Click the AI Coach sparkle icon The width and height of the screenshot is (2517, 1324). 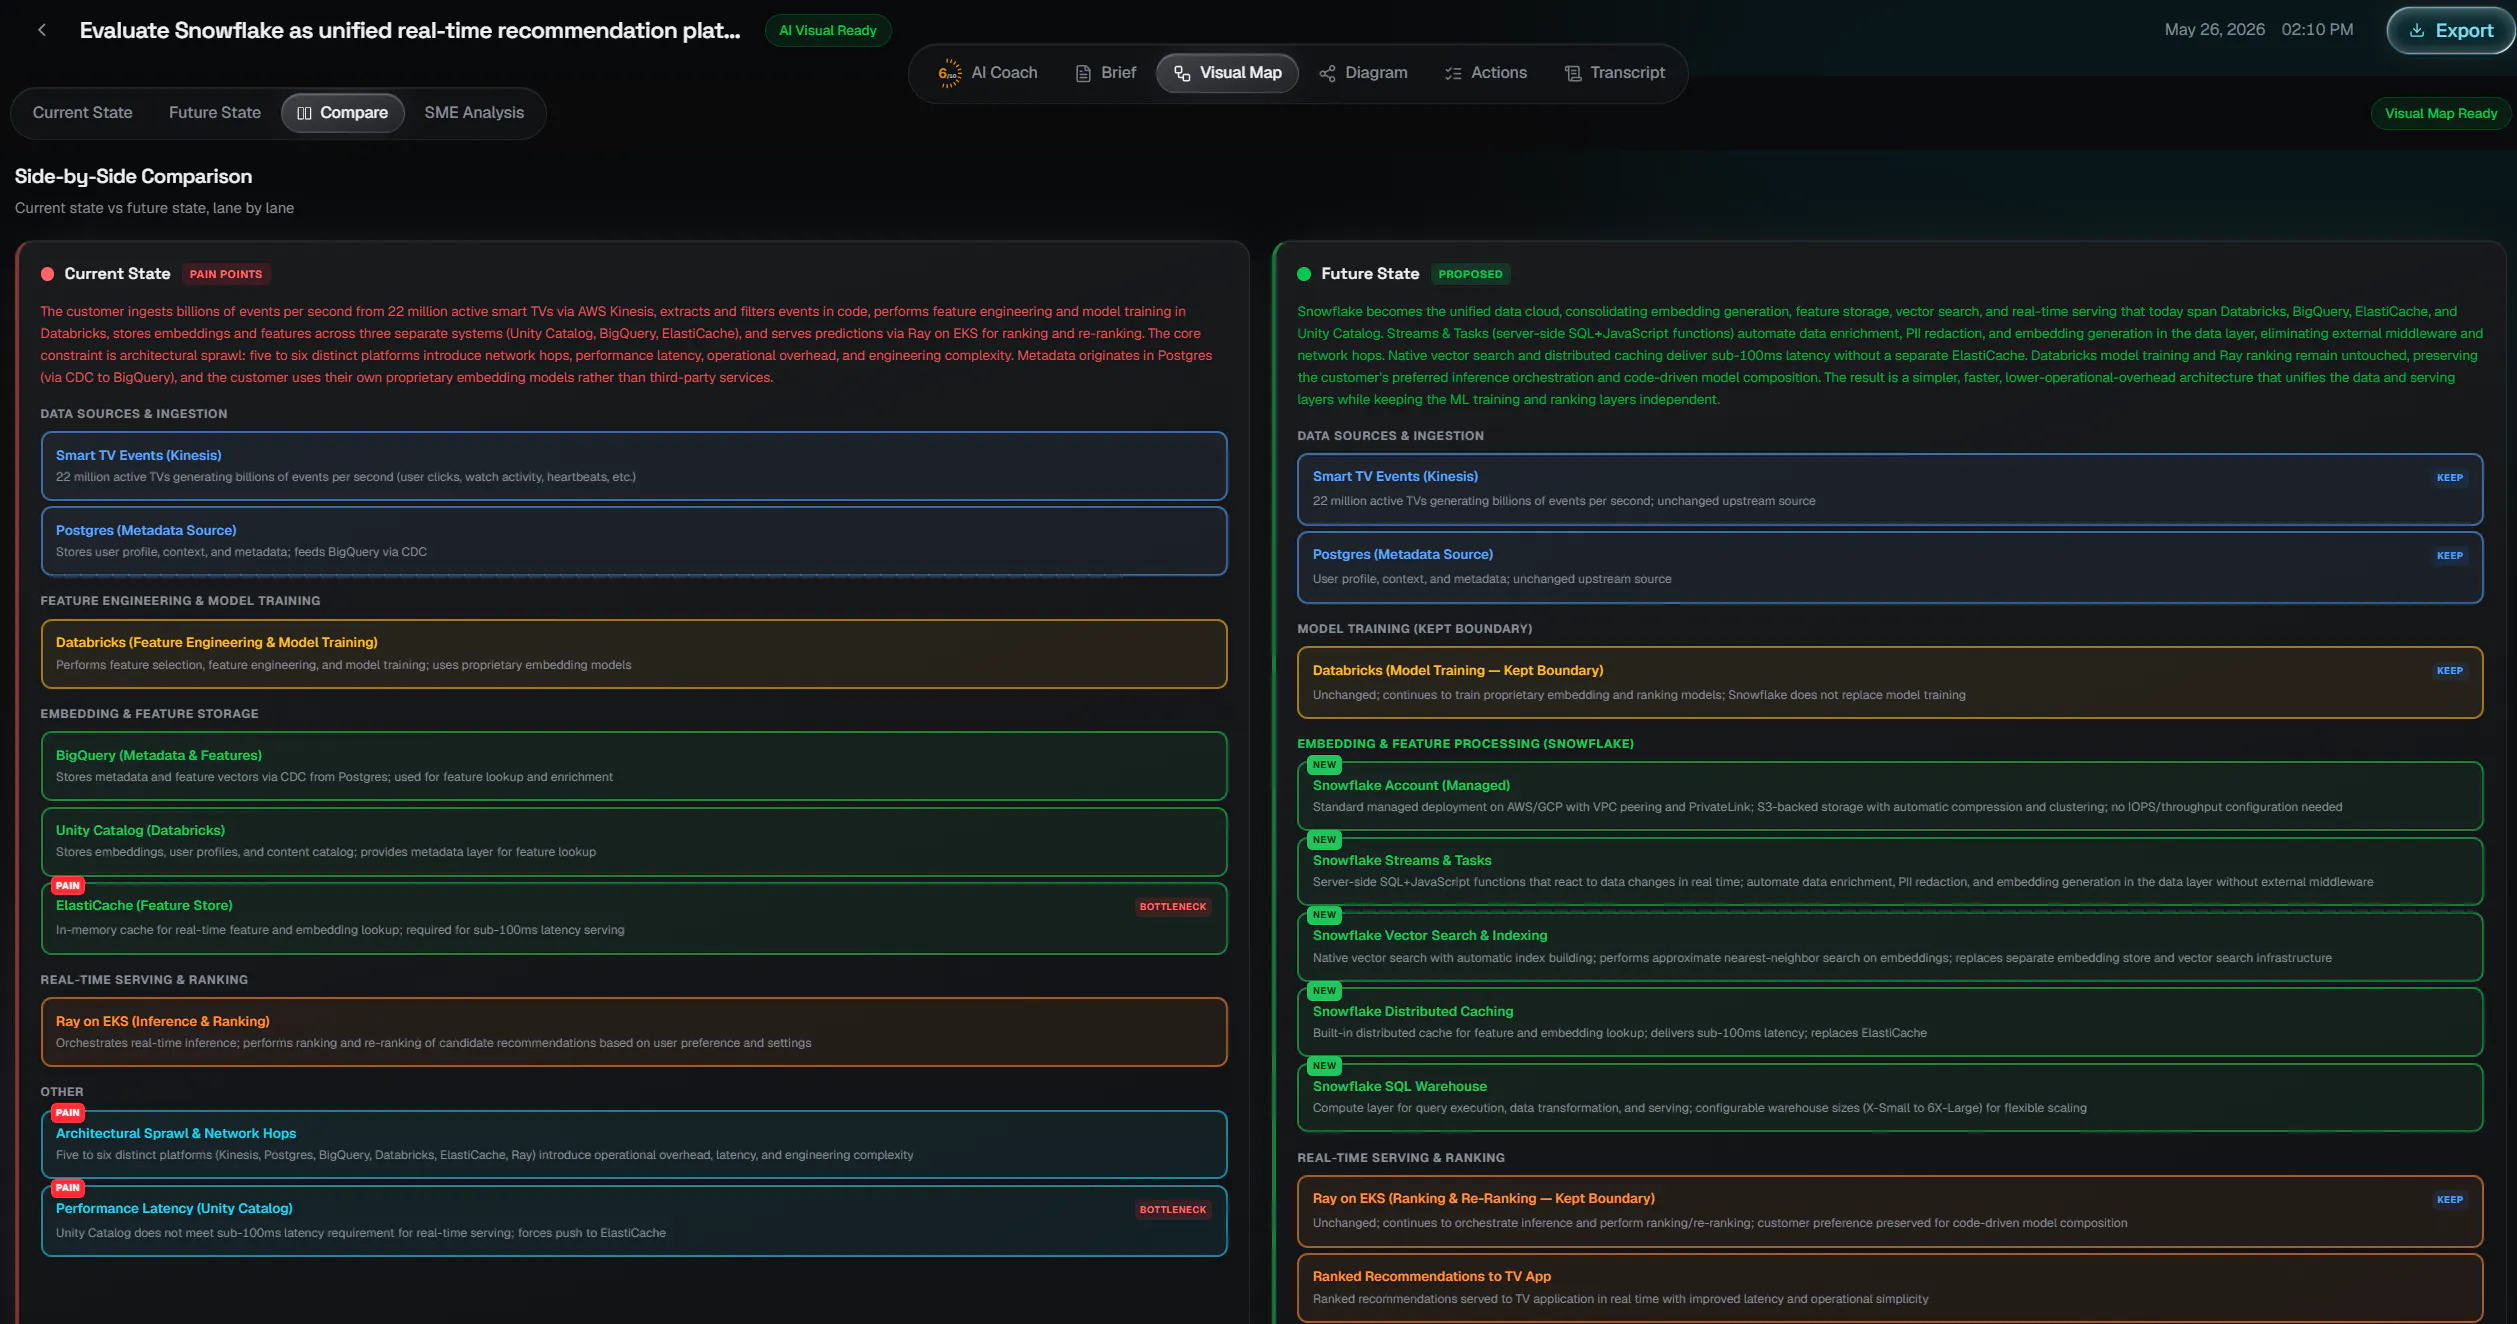point(949,73)
